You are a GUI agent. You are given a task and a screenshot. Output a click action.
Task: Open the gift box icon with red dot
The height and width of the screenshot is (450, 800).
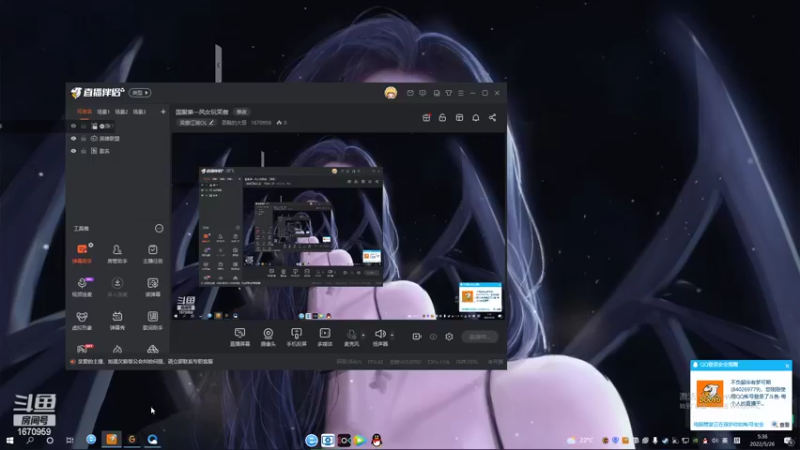pyautogui.click(x=427, y=118)
